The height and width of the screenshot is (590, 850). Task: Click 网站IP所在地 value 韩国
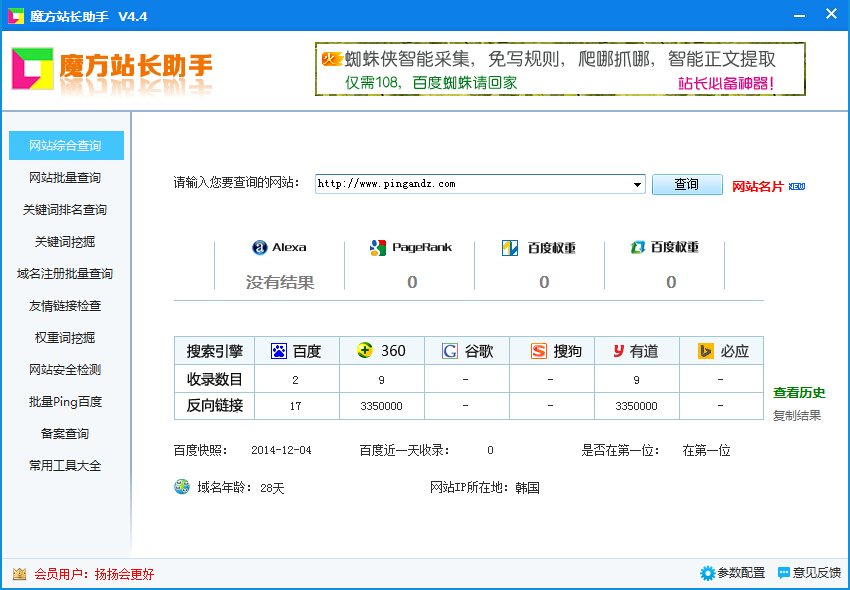pos(527,488)
